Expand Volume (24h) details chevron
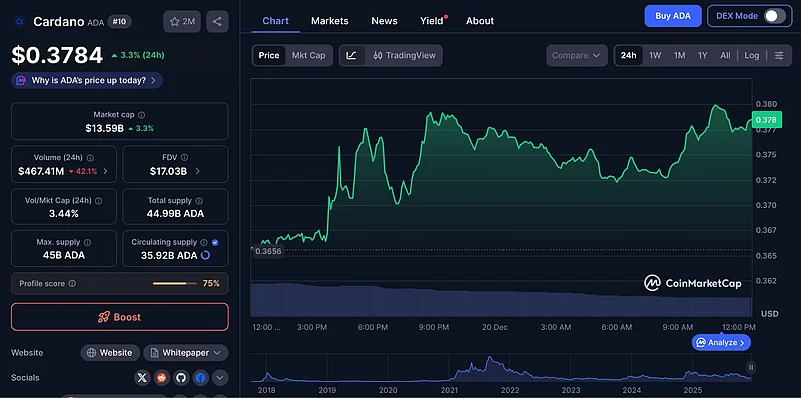 106,171
